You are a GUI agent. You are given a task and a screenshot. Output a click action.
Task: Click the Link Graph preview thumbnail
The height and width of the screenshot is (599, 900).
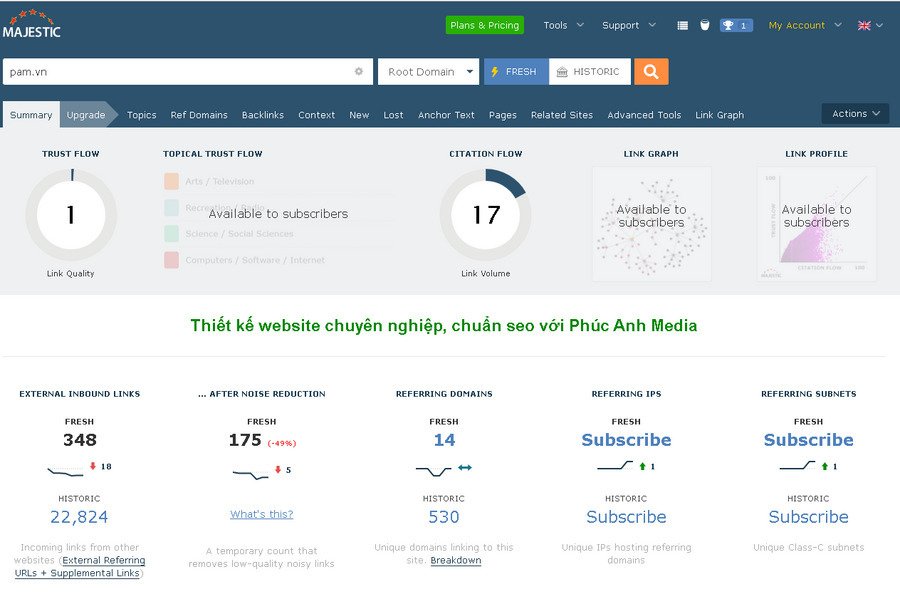pos(651,223)
